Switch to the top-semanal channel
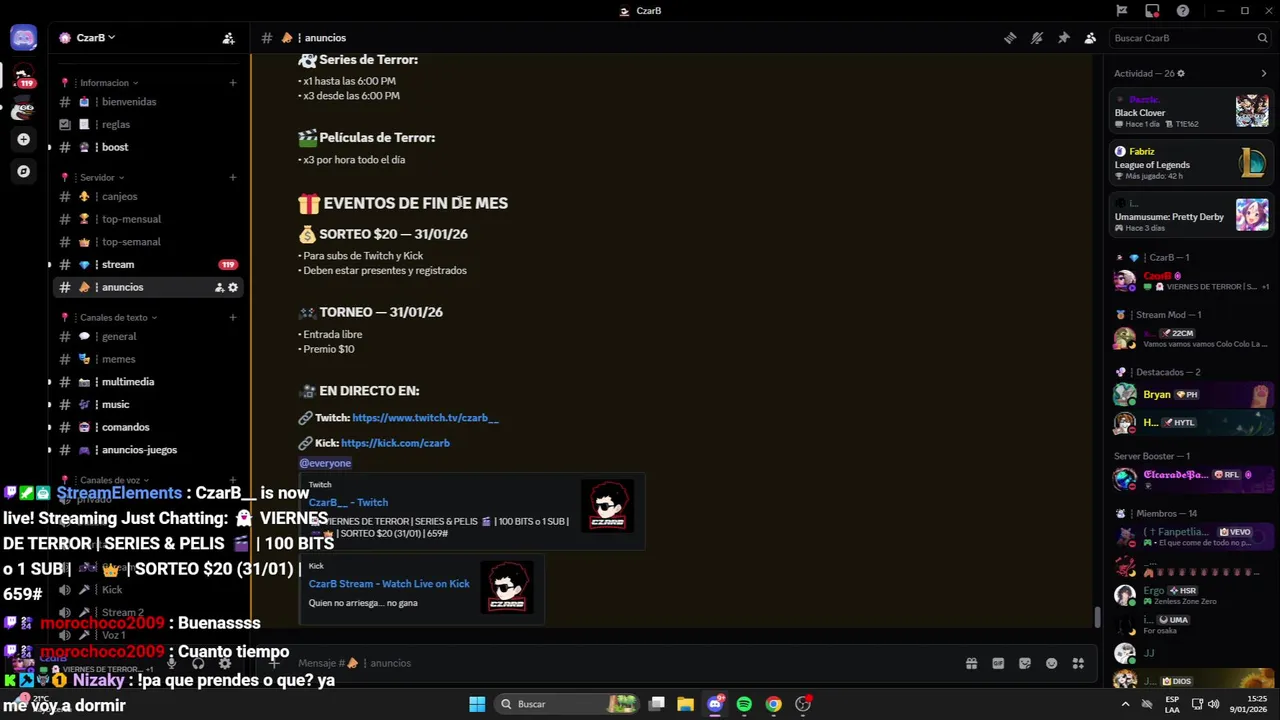The height and width of the screenshot is (720, 1280). click(147, 242)
